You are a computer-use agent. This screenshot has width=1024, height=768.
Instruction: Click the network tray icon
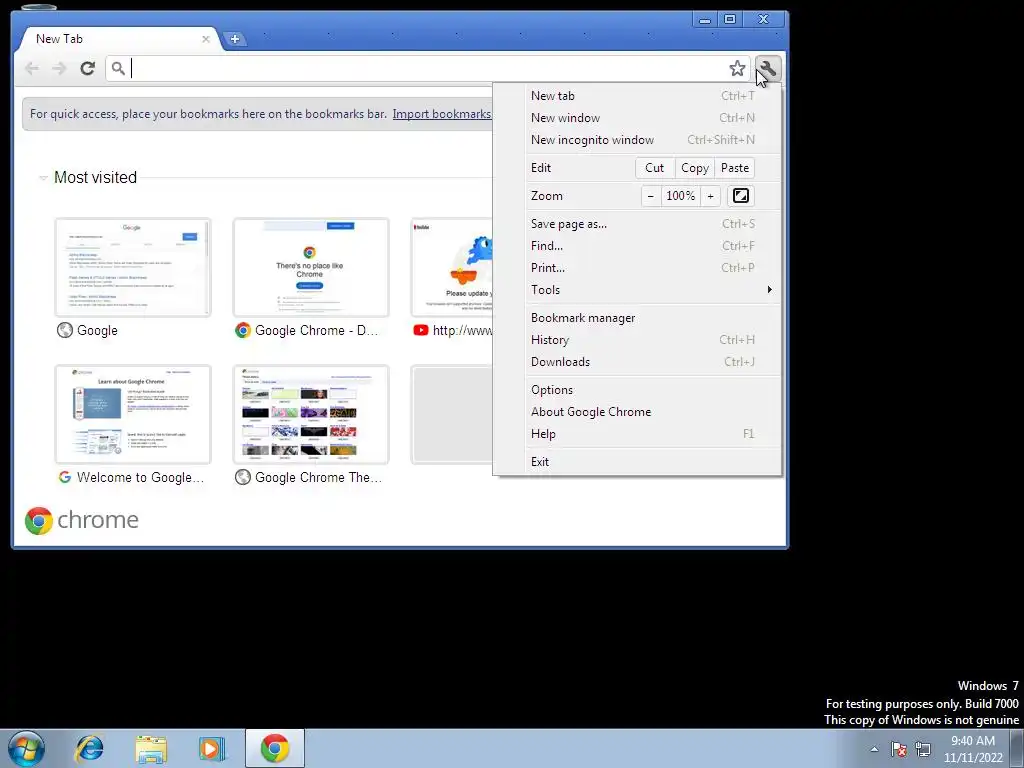coord(923,749)
